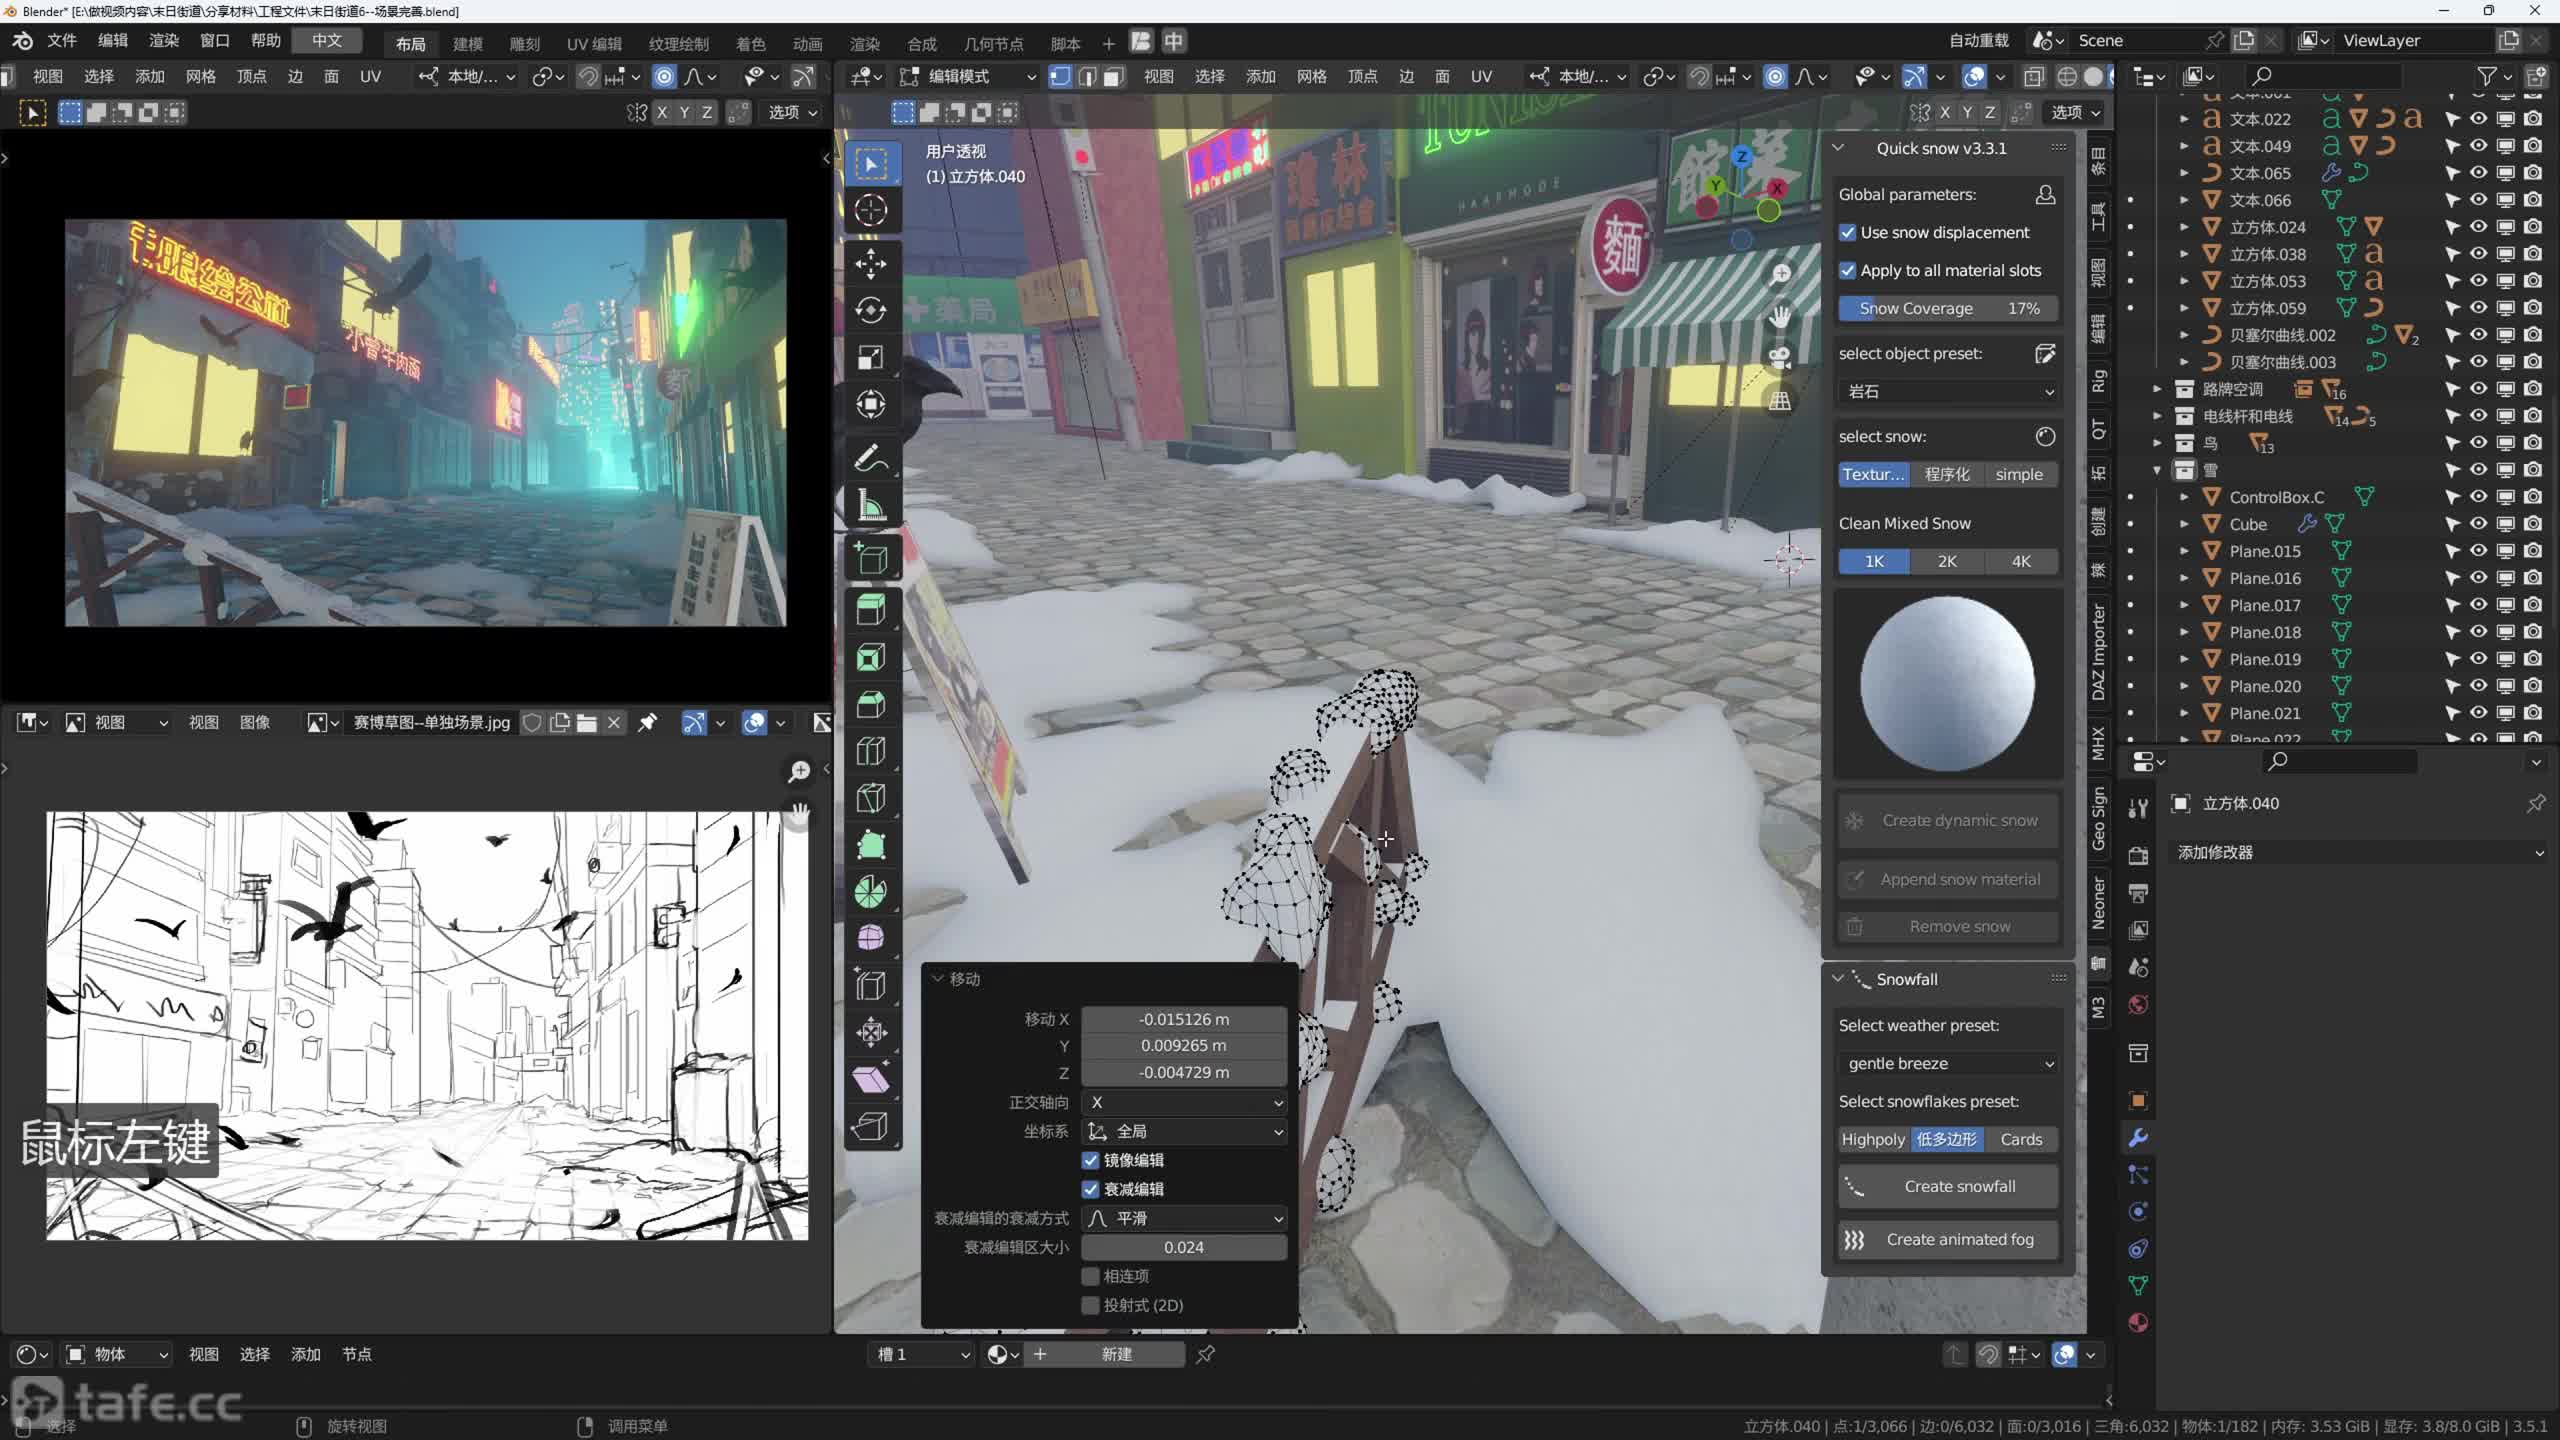This screenshot has width=2560, height=1440.
Task: Select 2K texture resolution
Action: pos(1947,561)
